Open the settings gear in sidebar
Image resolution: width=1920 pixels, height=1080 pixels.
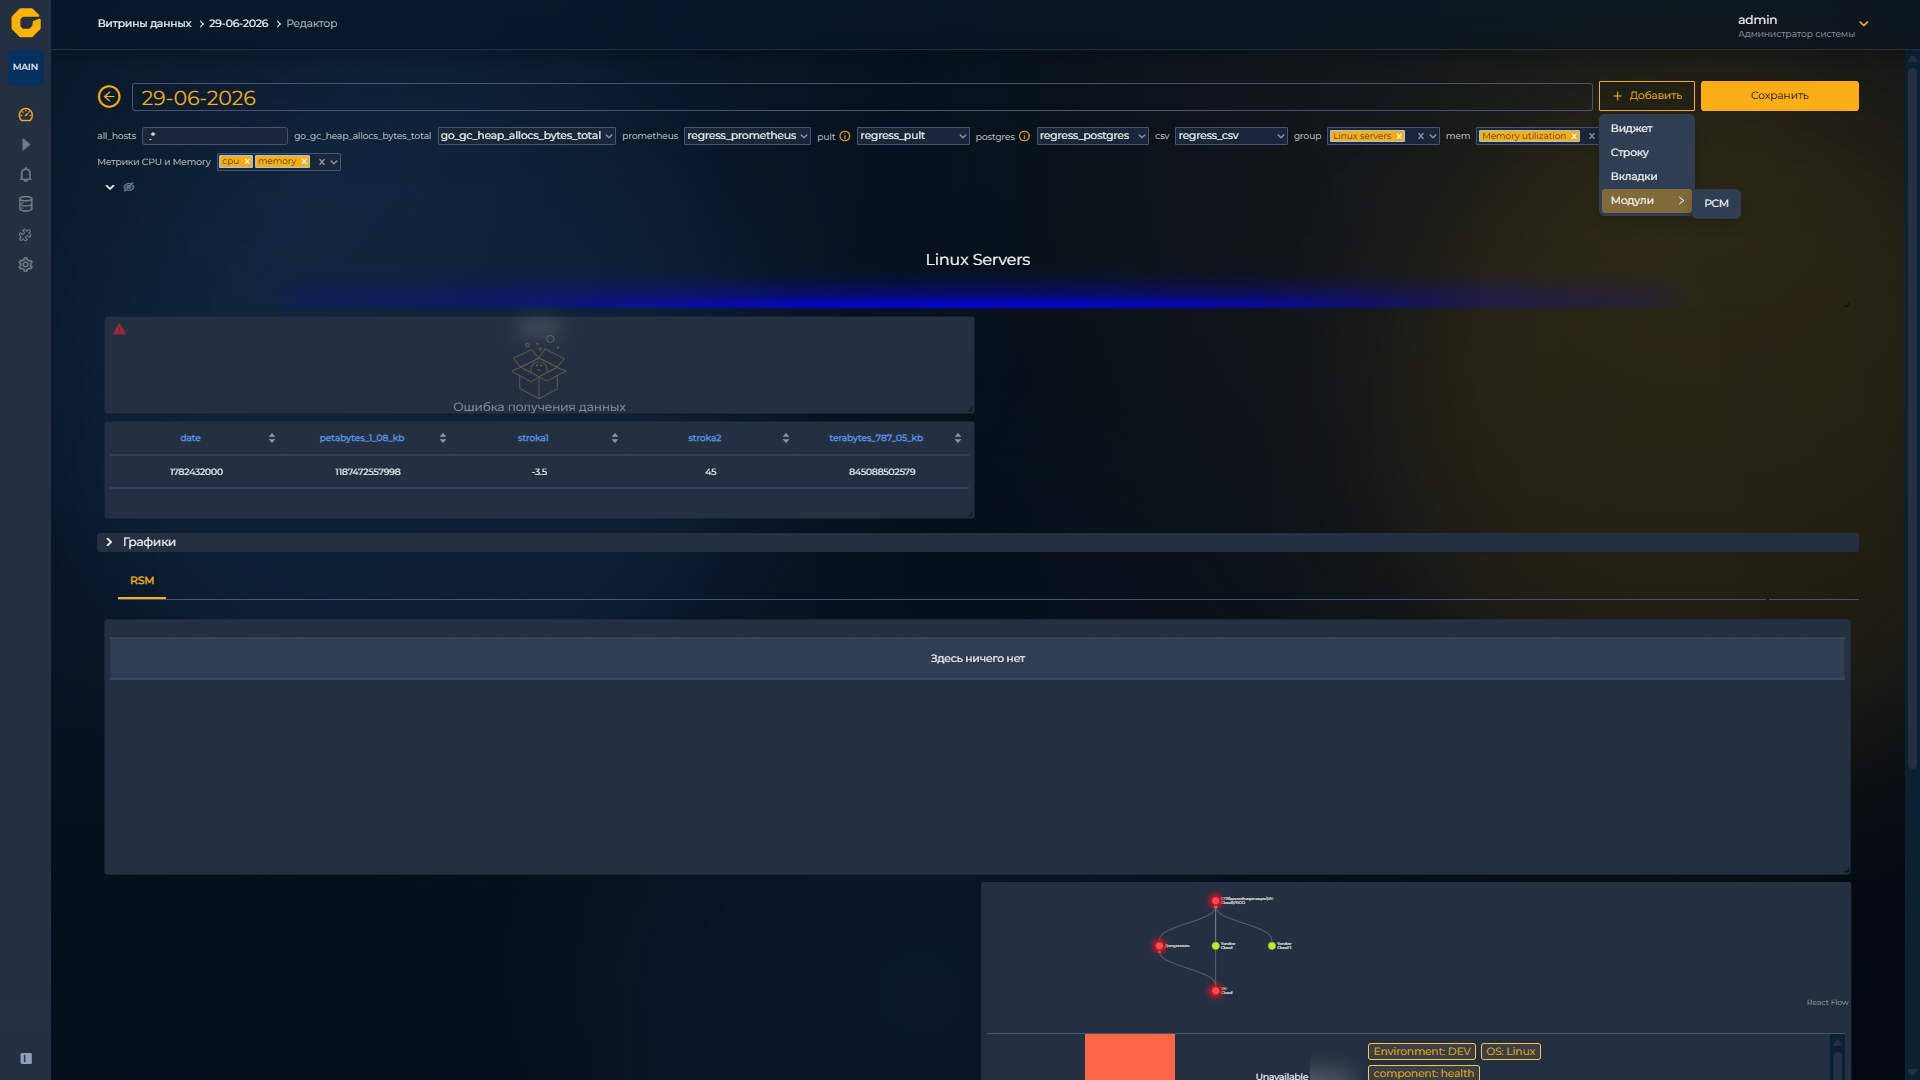[26, 265]
